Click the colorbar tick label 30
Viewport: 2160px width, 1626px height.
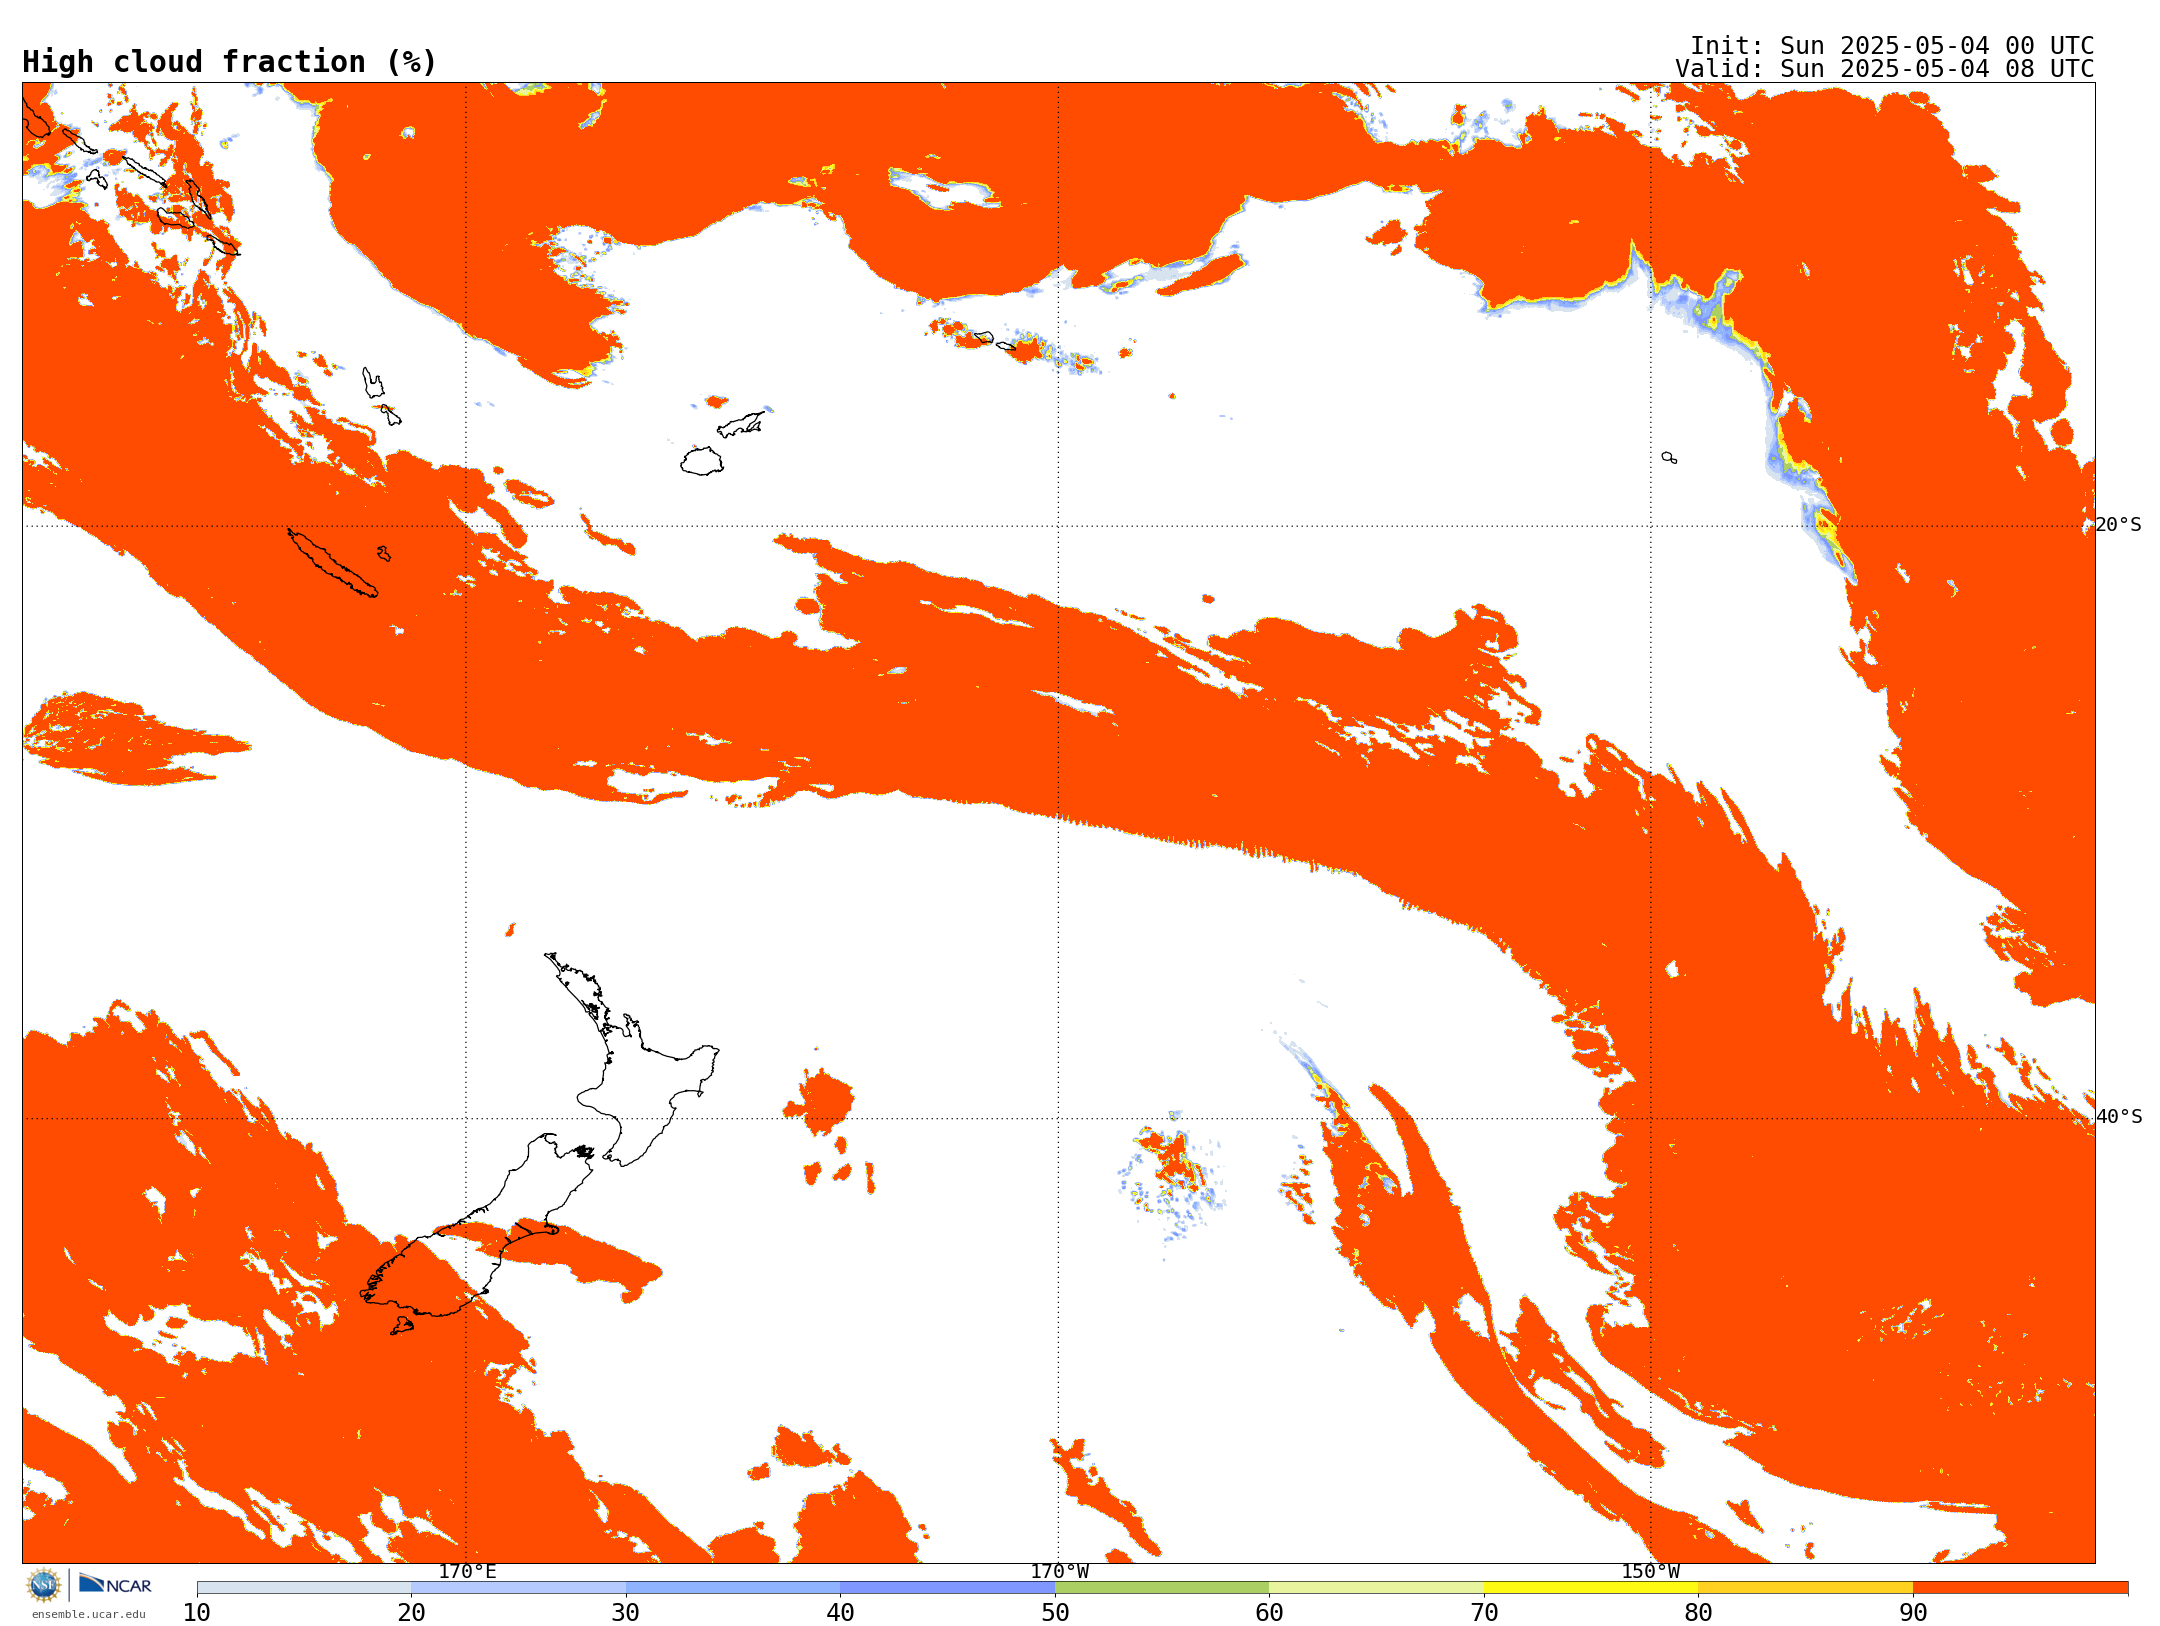(x=626, y=1613)
